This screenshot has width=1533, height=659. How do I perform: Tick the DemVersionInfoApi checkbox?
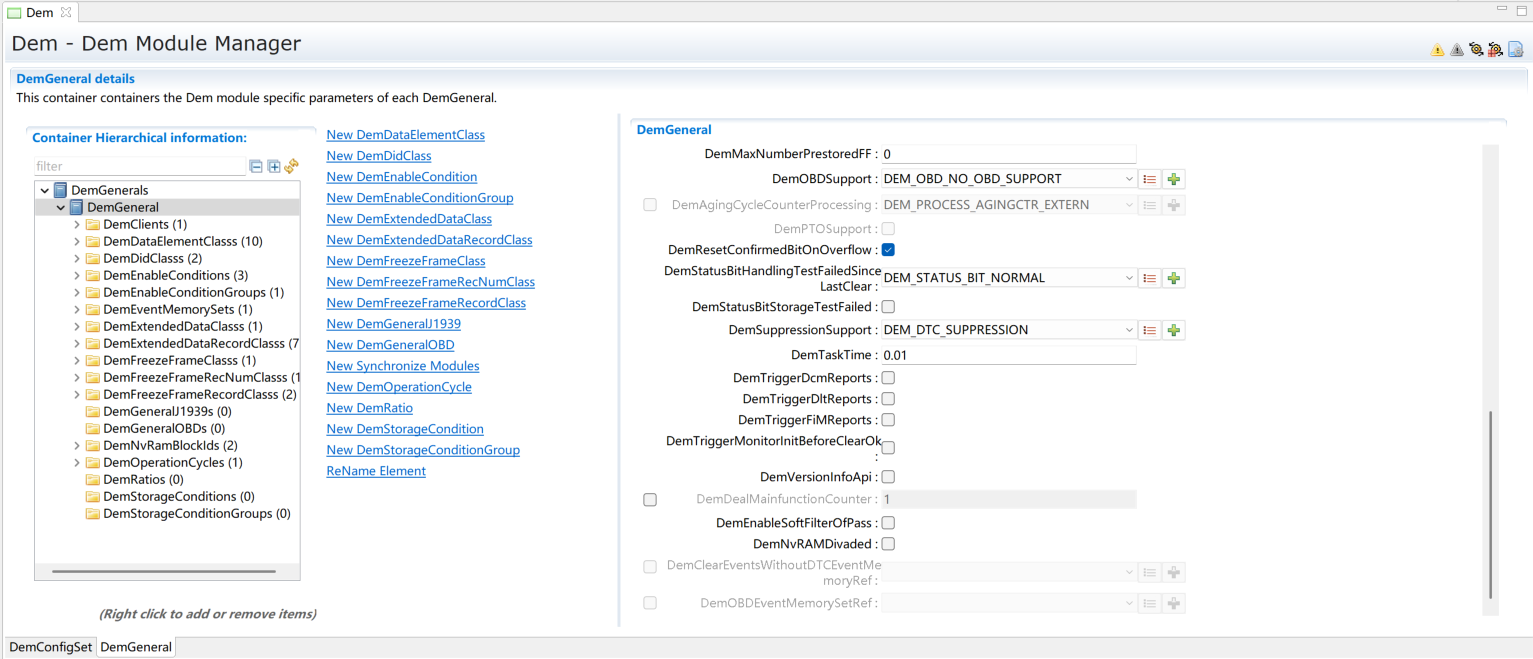[888, 477]
